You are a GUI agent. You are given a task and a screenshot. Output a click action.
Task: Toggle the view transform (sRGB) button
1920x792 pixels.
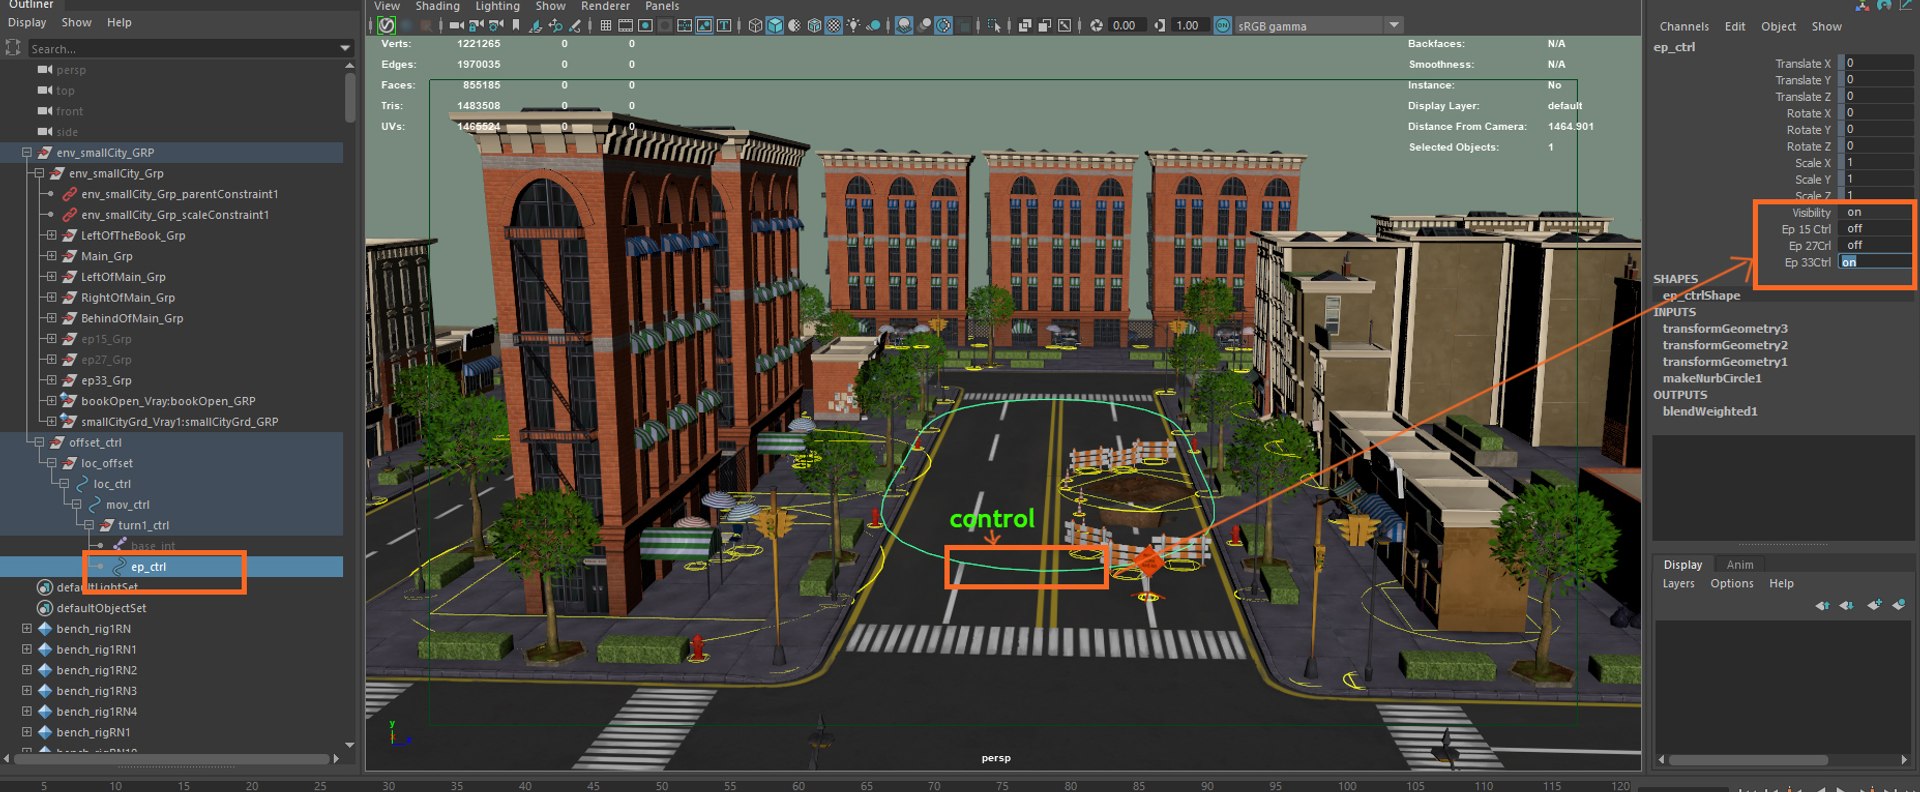point(1223,26)
